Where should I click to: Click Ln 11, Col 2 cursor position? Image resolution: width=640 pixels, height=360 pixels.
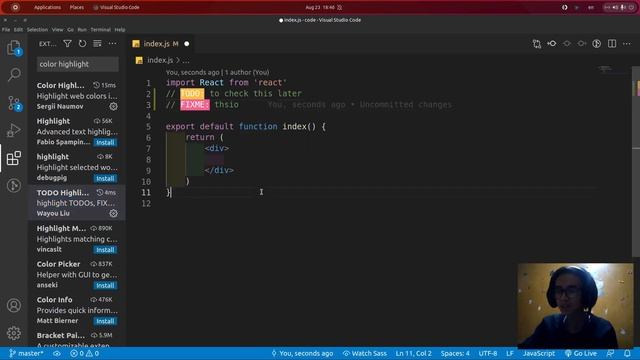pos(413,353)
